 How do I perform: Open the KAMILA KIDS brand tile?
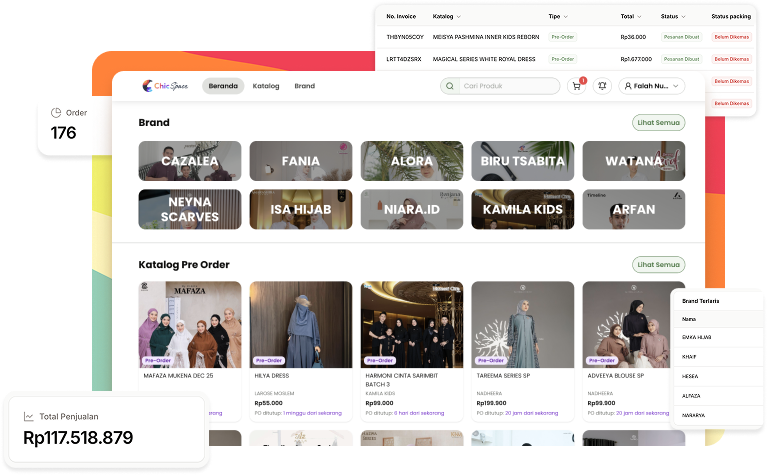pyautogui.click(x=523, y=209)
